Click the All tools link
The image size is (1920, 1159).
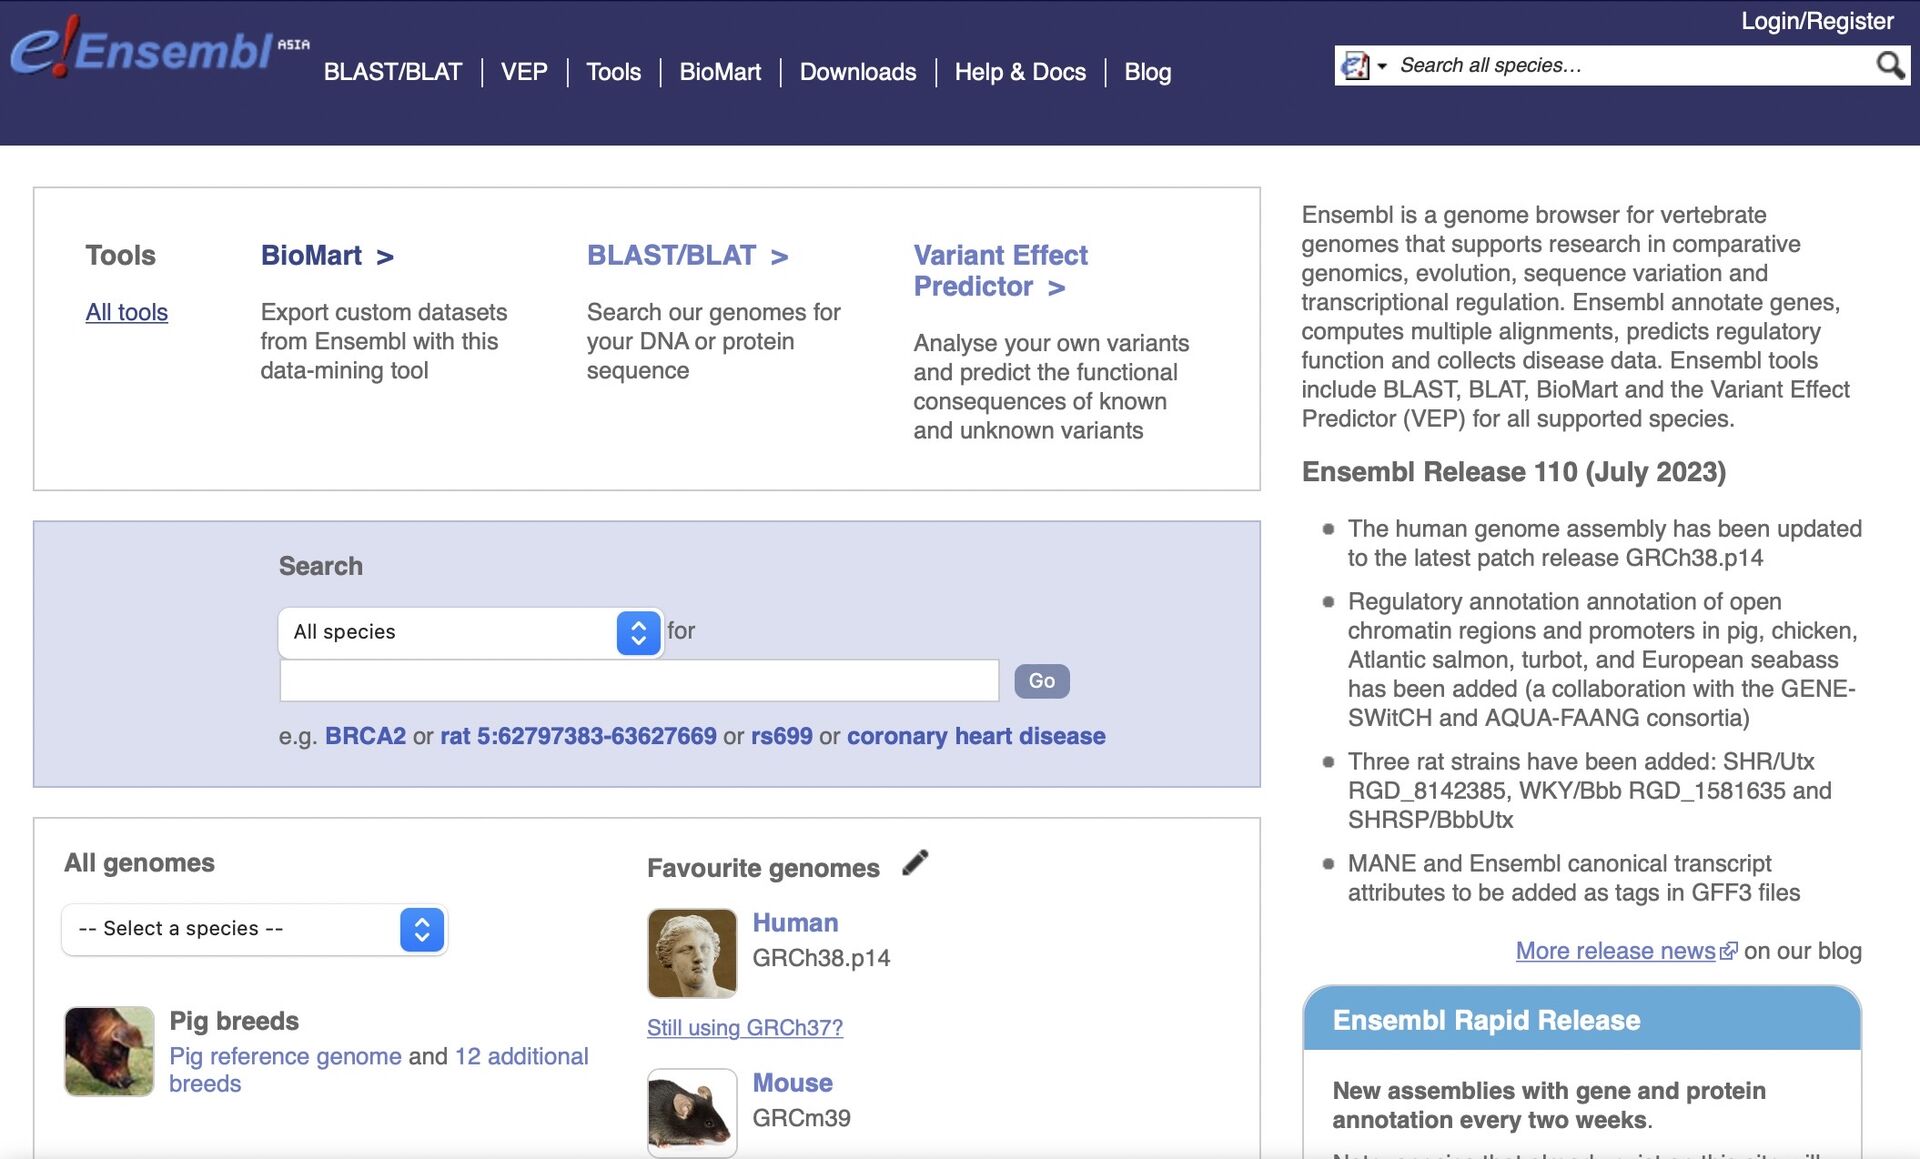[x=126, y=312]
